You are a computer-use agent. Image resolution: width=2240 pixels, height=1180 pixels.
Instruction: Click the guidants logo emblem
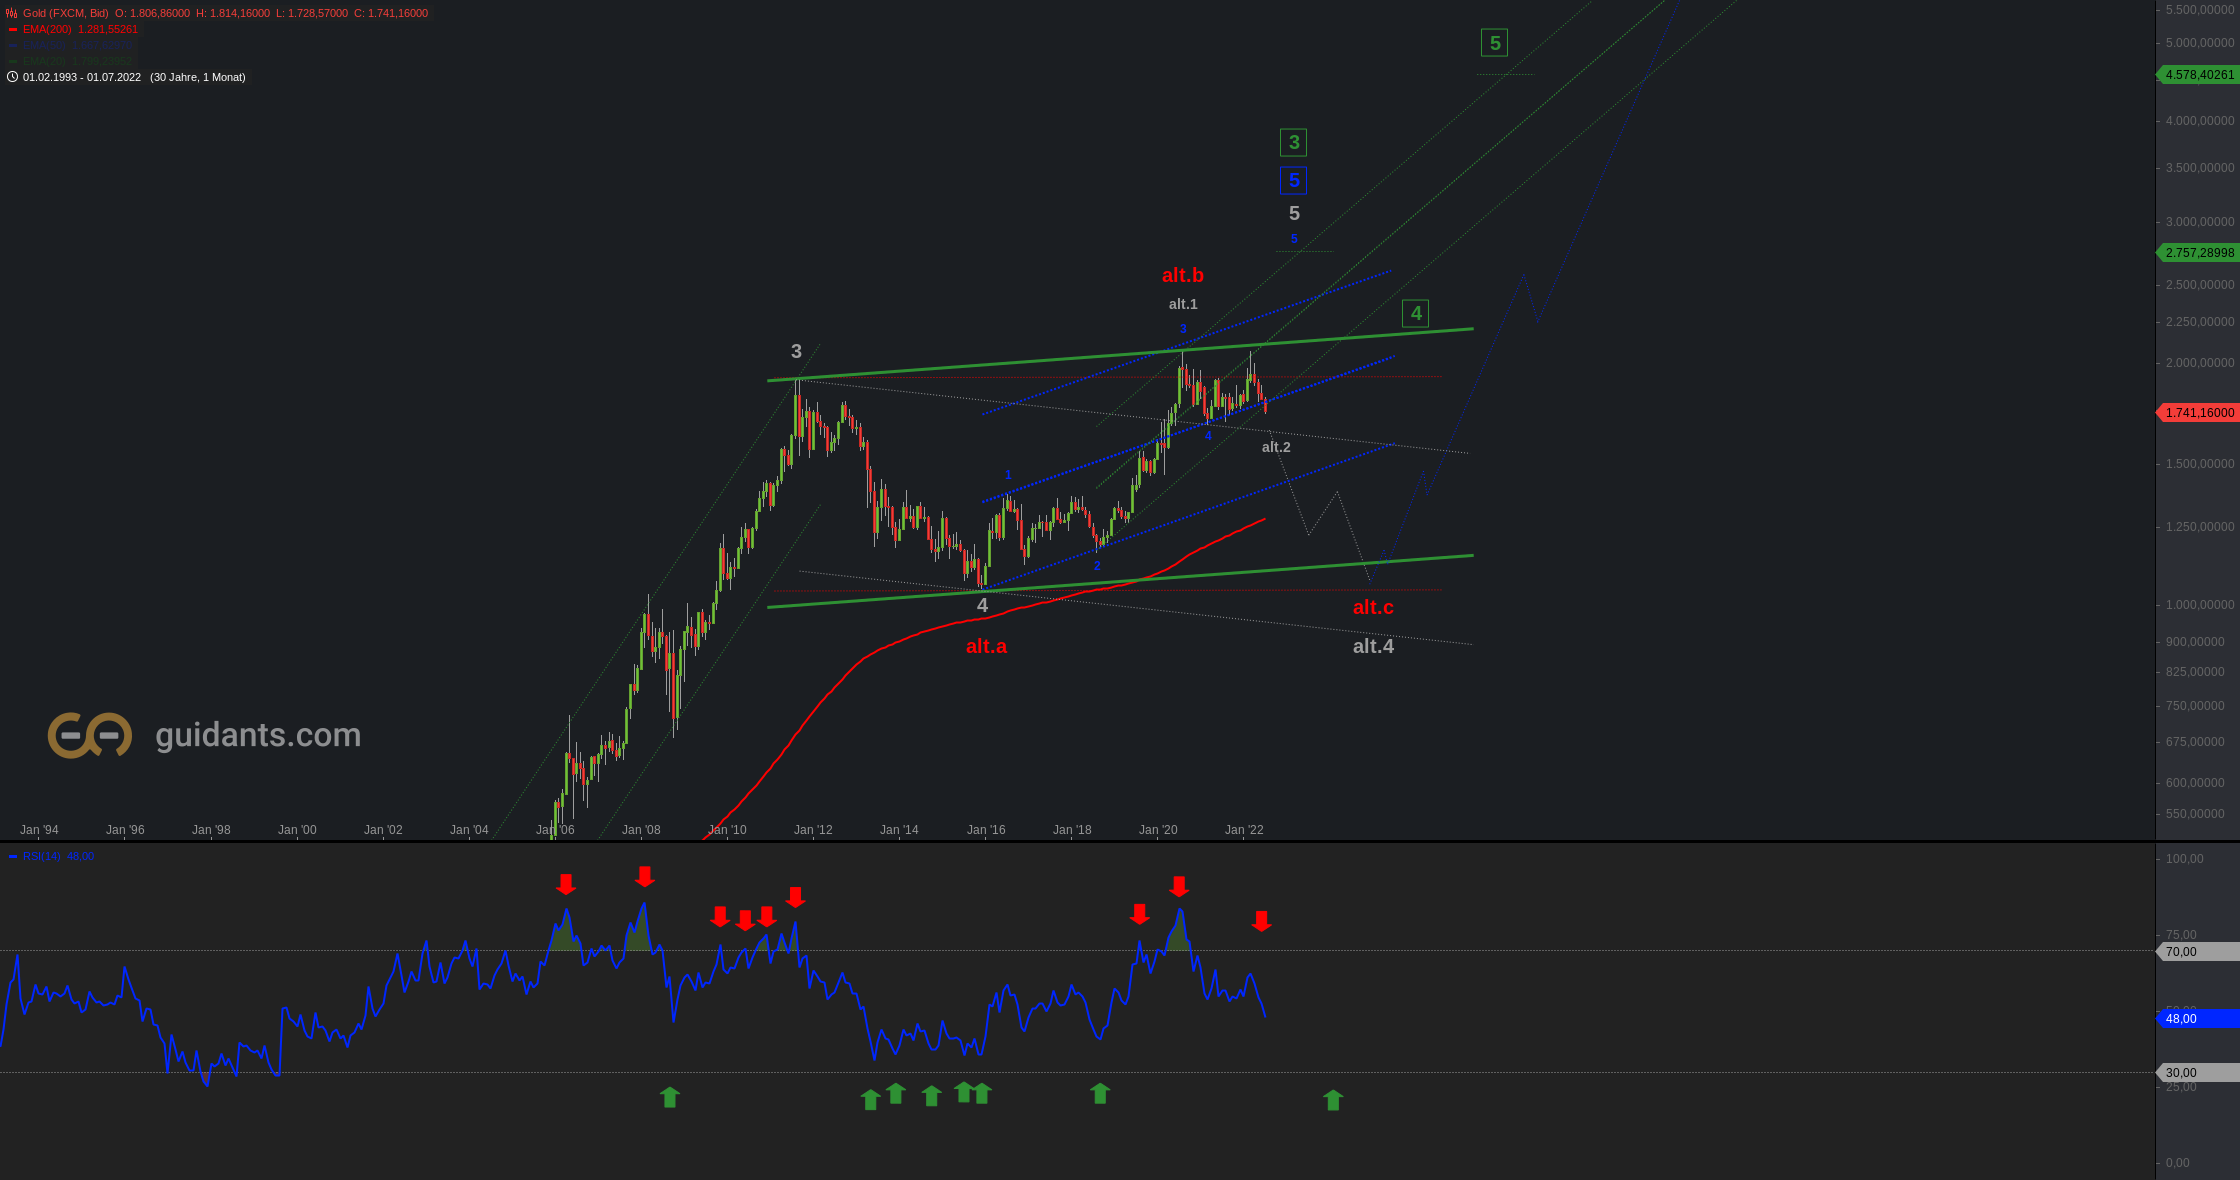tap(90, 735)
